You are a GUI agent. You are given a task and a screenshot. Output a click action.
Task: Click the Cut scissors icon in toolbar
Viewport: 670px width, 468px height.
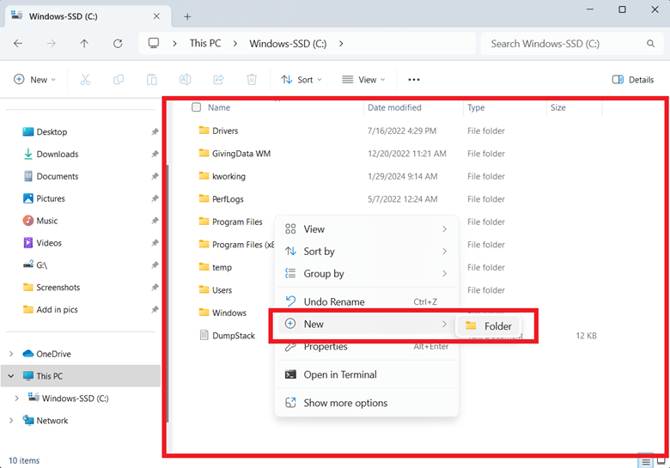coord(85,80)
